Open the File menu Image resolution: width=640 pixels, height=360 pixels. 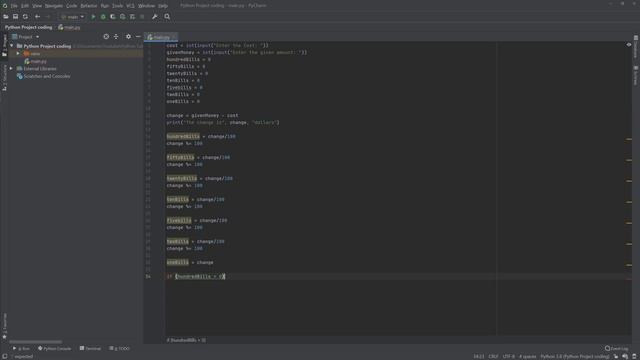point(14,6)
